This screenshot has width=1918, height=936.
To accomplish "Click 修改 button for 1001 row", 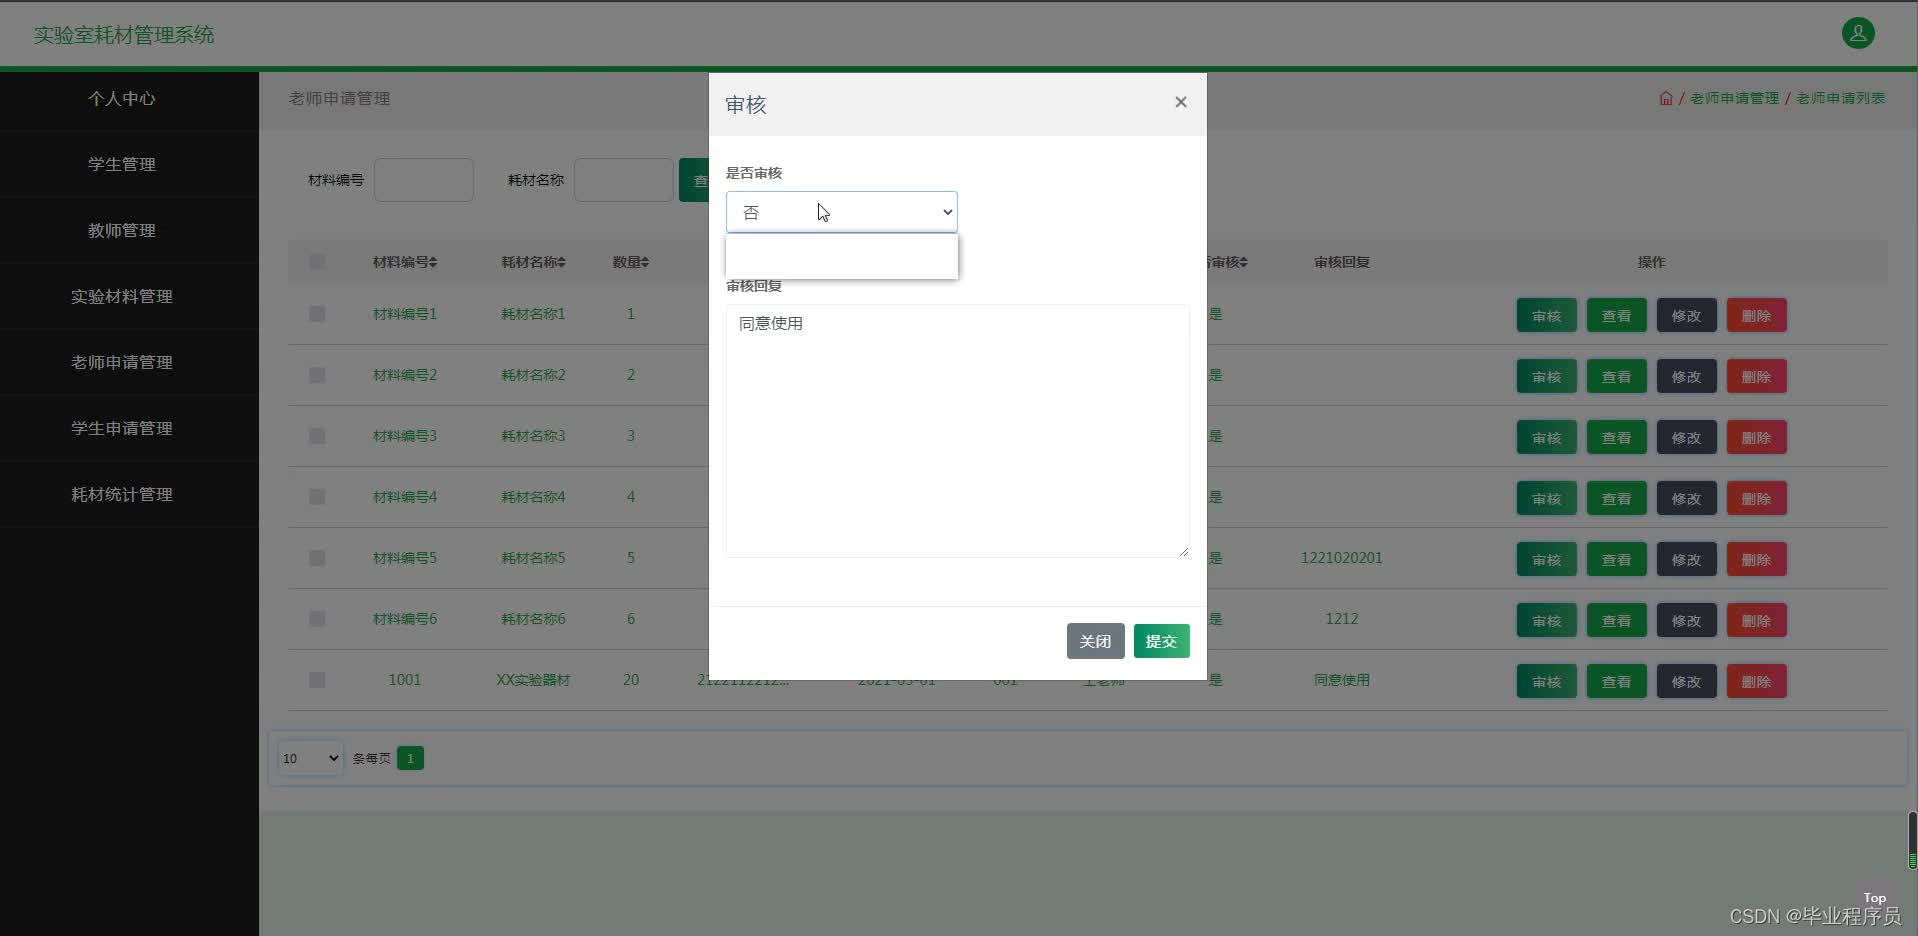I will [x=1686, y=681].
